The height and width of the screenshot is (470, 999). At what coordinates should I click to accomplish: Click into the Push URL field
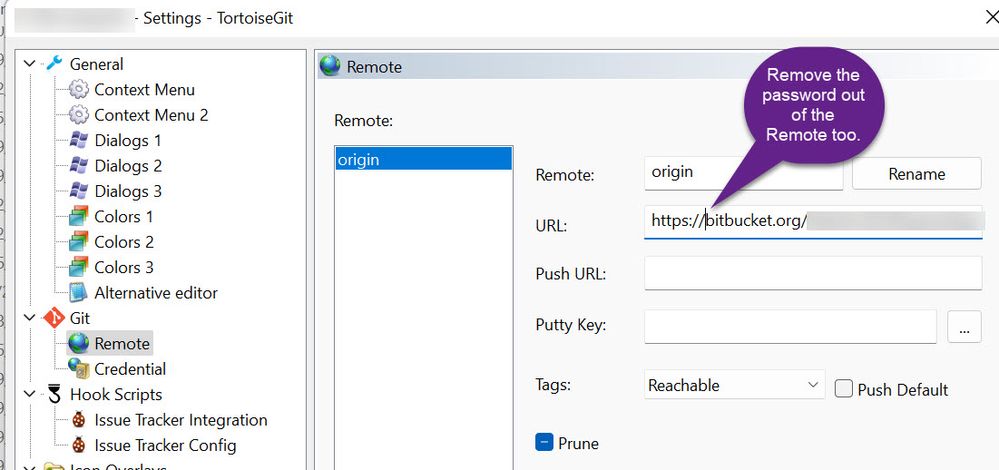pos(813,273)
